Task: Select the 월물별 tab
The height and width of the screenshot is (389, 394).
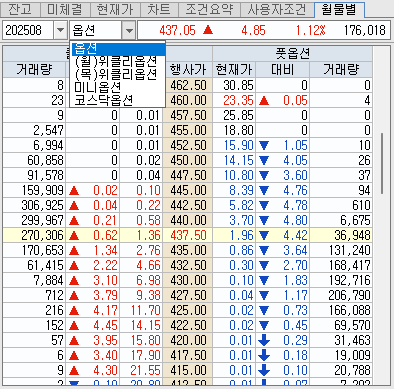Action: [x=339, y=9]
